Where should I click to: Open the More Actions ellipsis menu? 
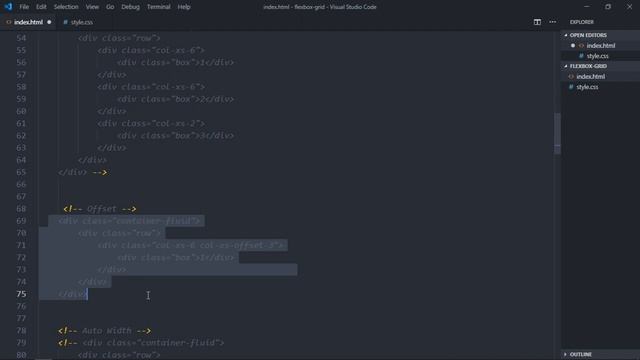(x=553, y=22)
